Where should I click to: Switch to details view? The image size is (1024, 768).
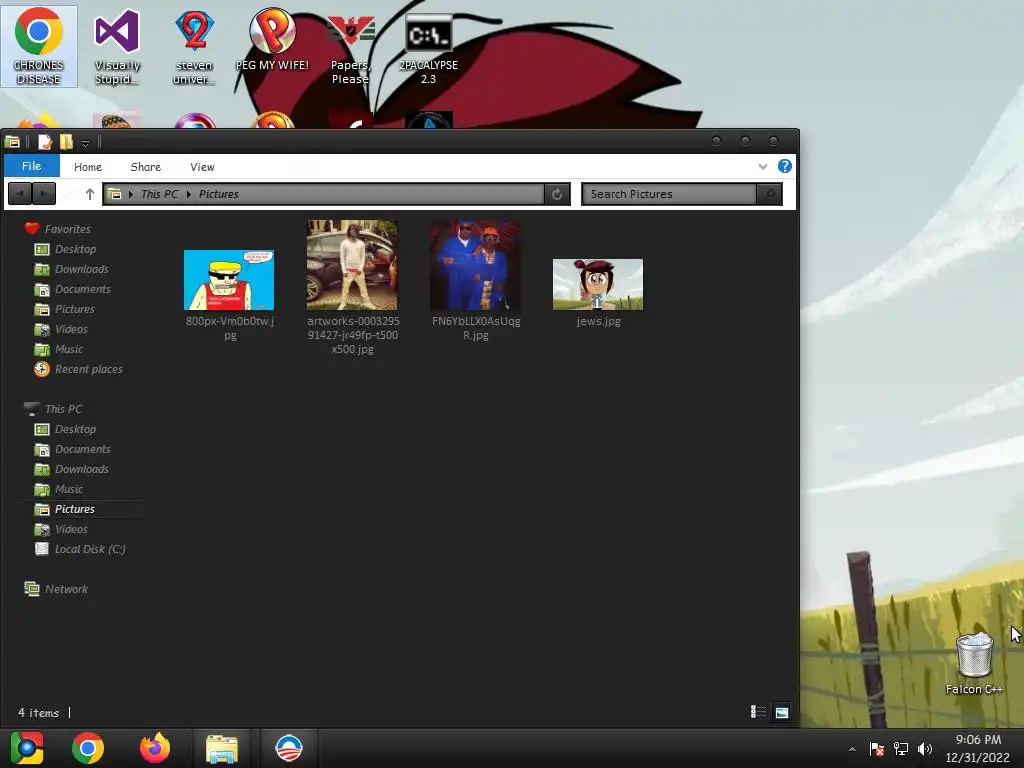pos(758,712)
